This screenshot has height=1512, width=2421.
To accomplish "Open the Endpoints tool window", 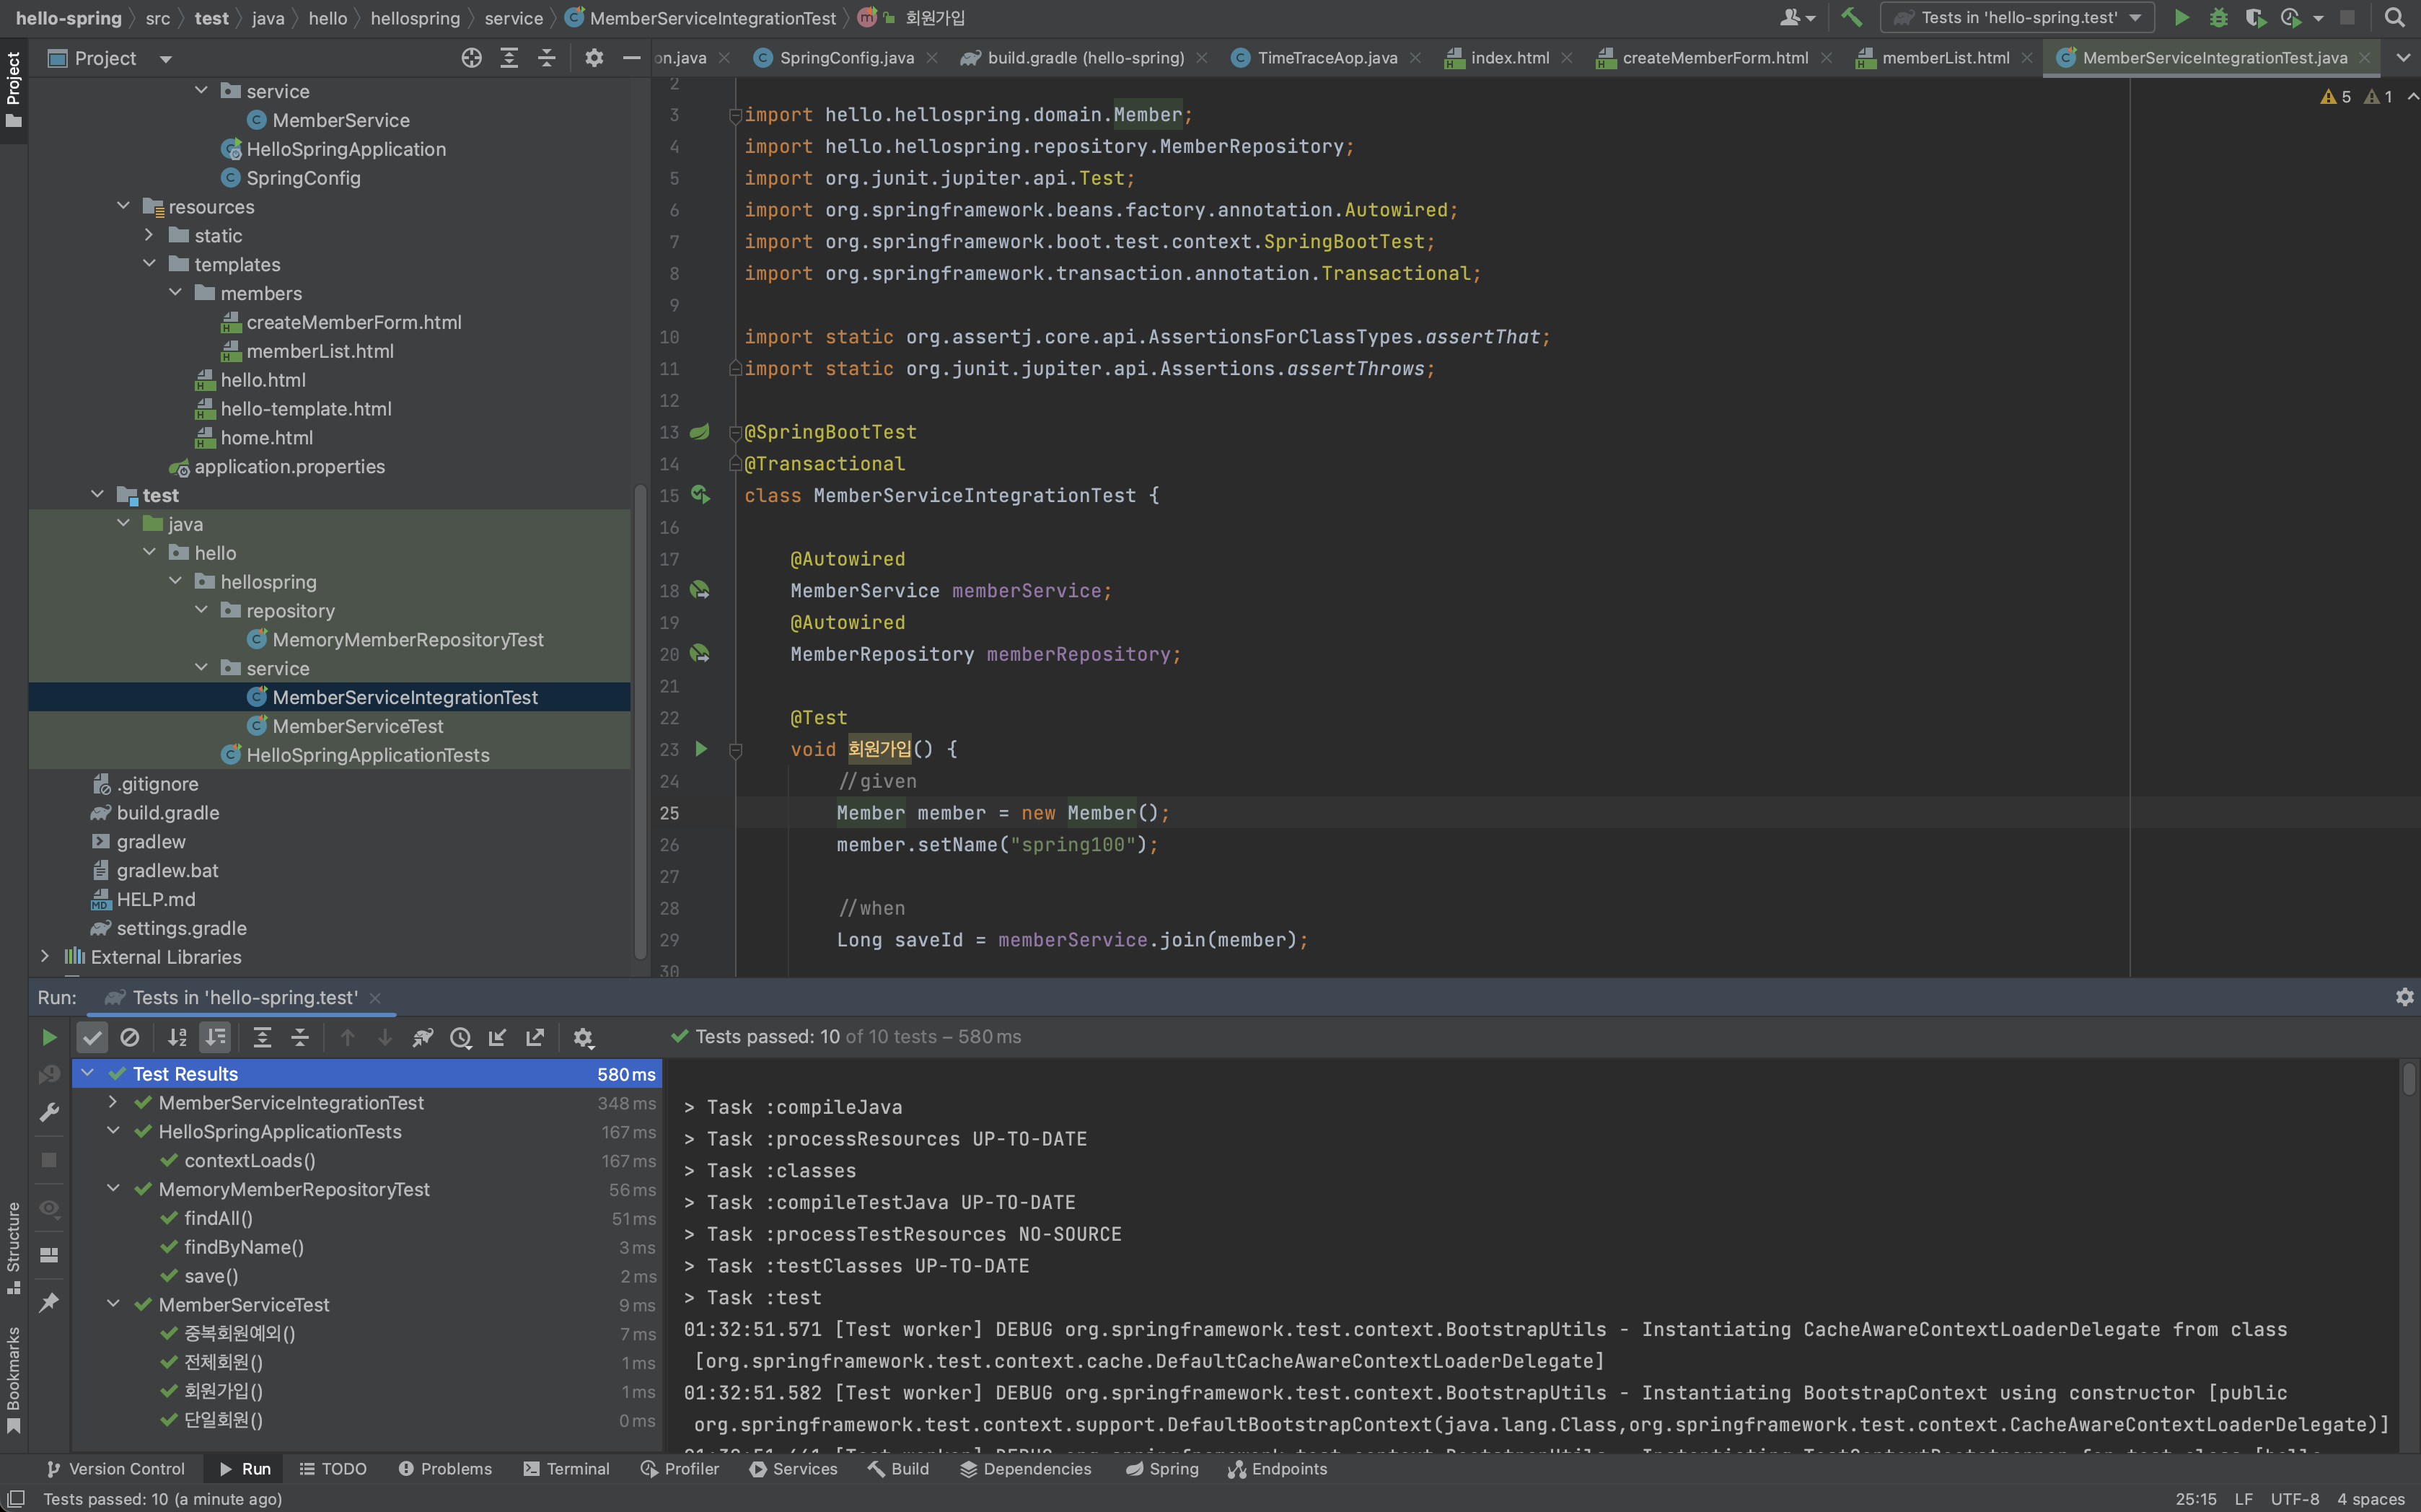I will pyautogui.click(x=1278, y=1468).
